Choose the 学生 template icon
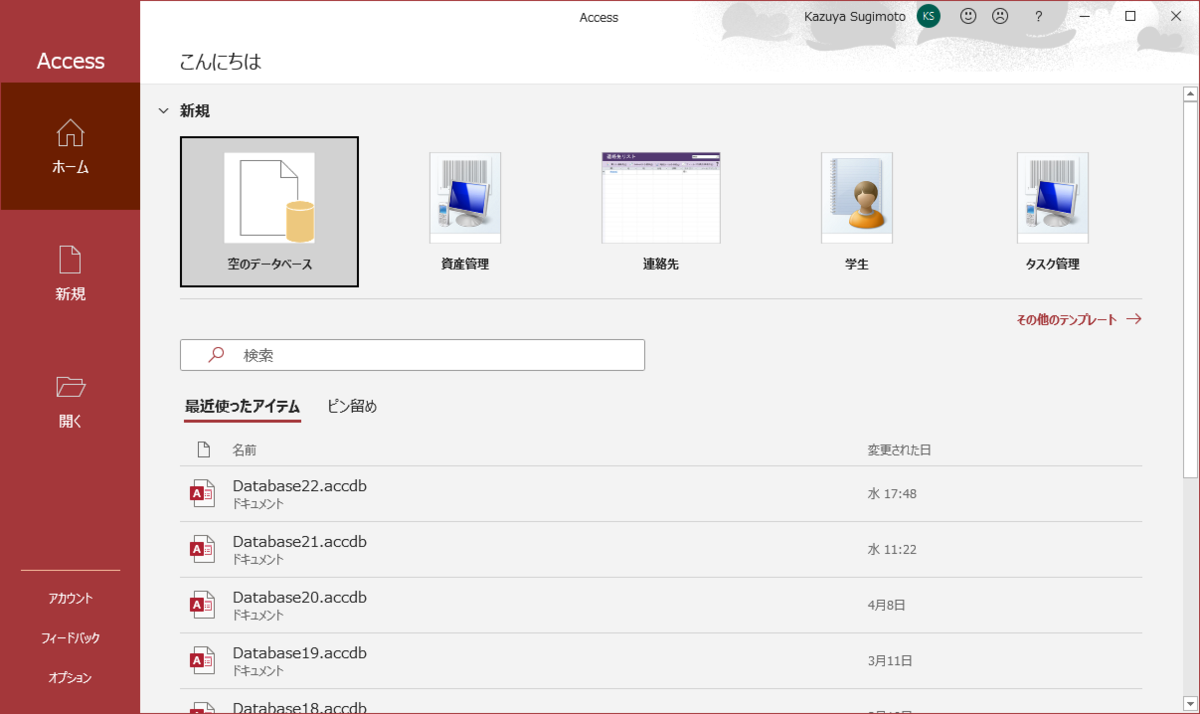Image resolution: width=1200 pixels, height=714 pixels. click(x=857, y=198)
